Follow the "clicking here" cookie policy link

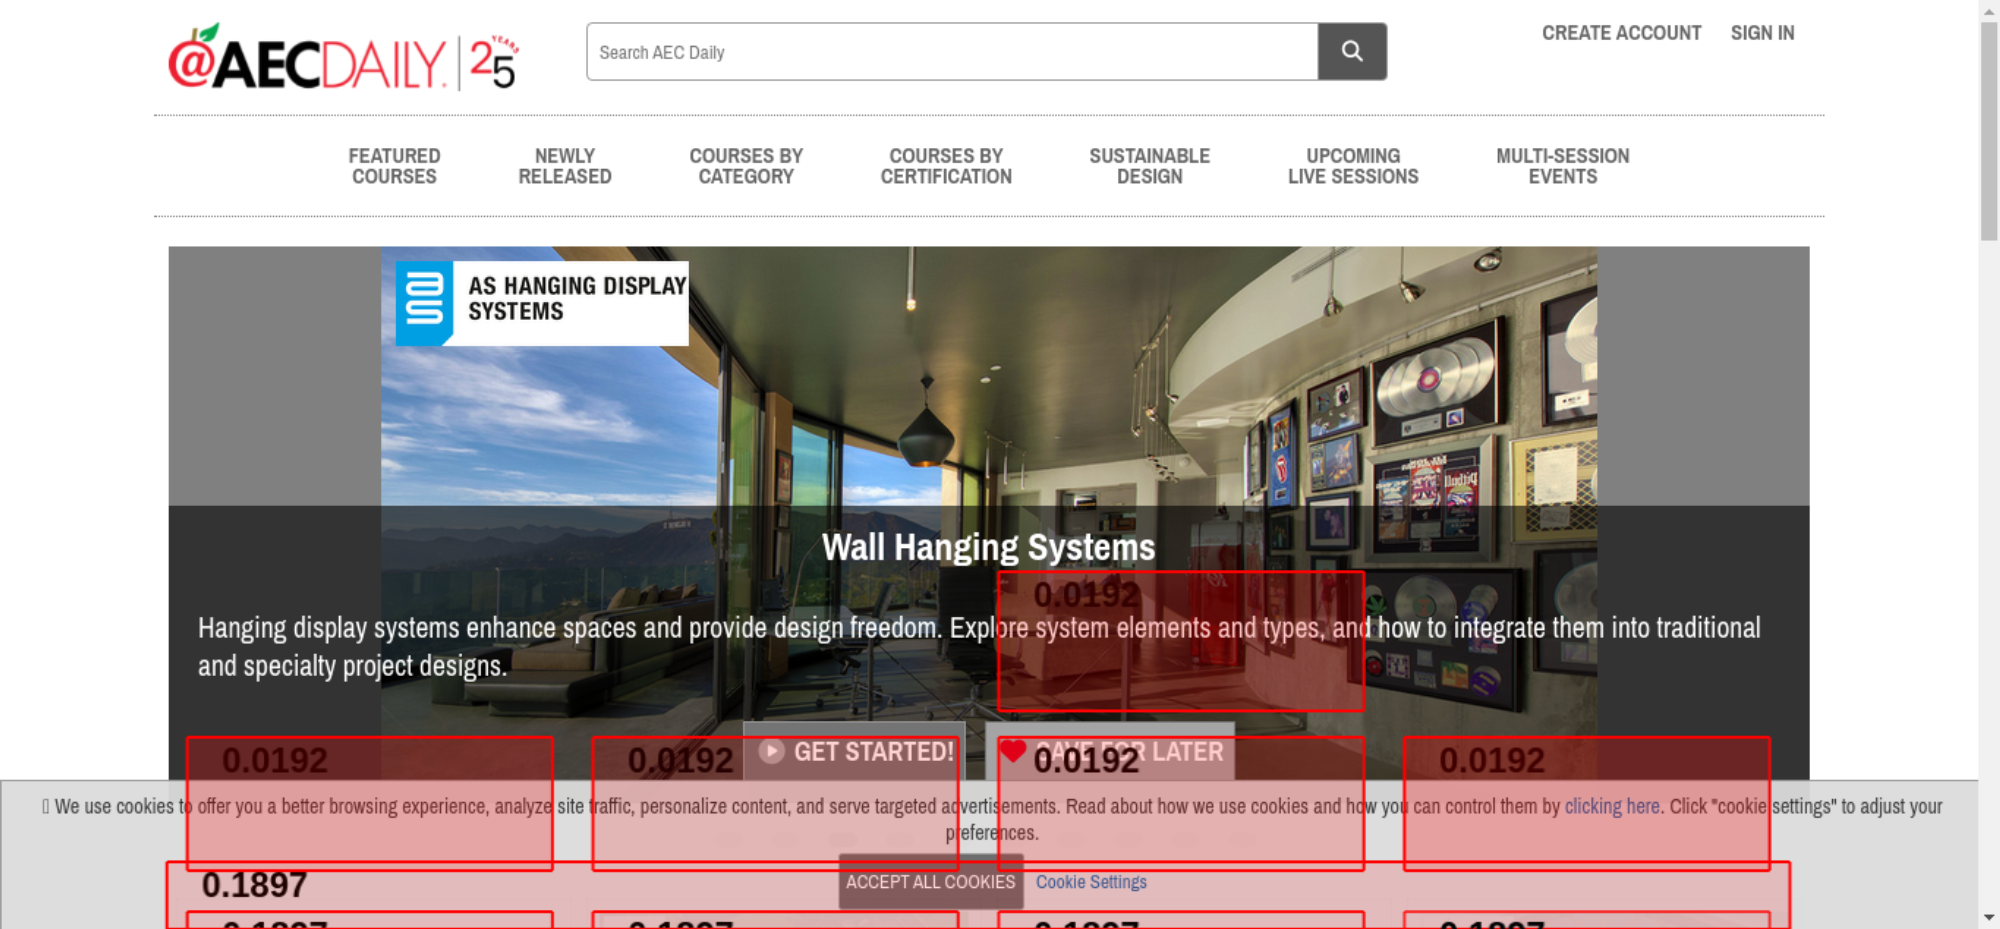[1611, 806]
